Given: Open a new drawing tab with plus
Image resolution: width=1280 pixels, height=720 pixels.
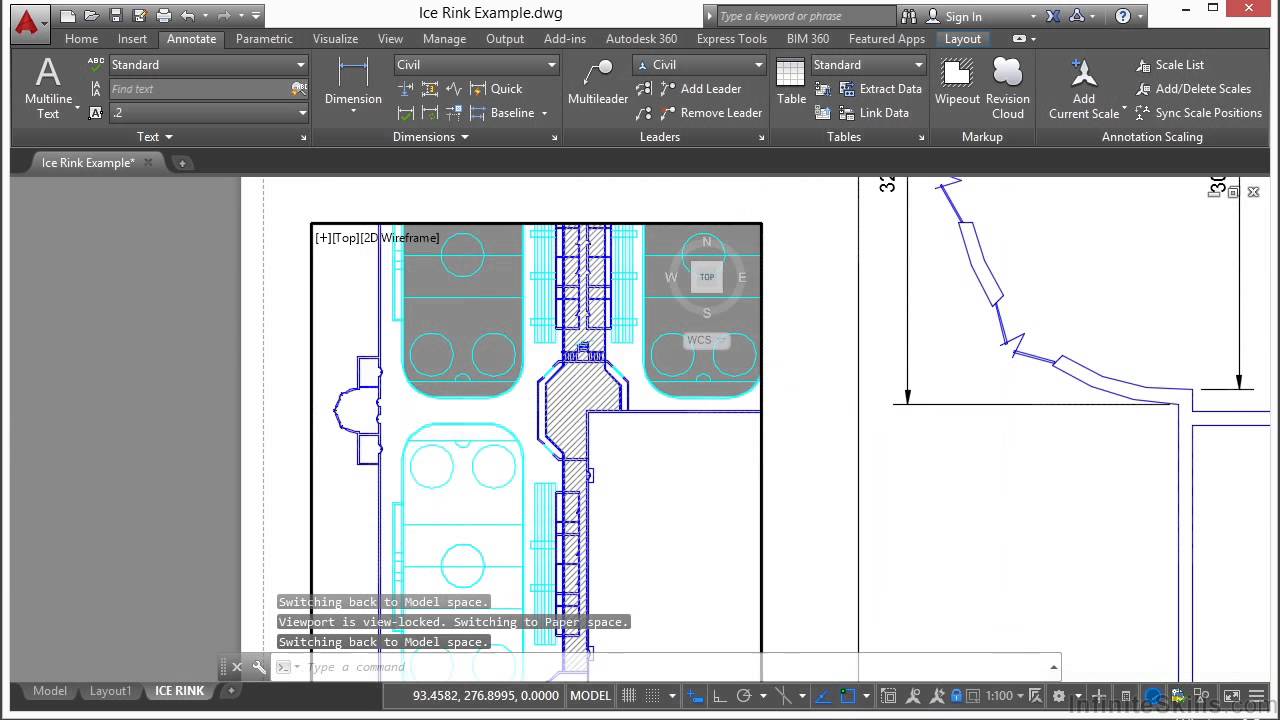Looking at the screenshot, I should [x=182, y=163].
